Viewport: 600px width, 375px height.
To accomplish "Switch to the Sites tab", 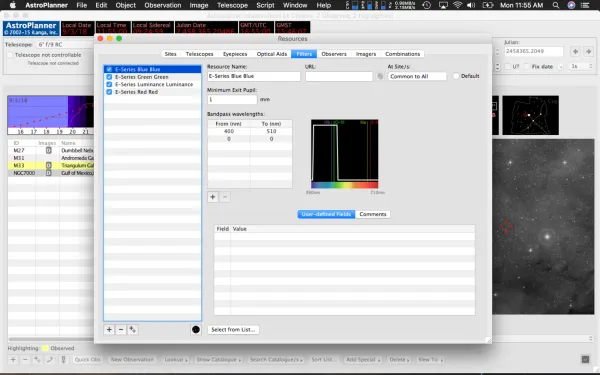I will pos(171,54).
